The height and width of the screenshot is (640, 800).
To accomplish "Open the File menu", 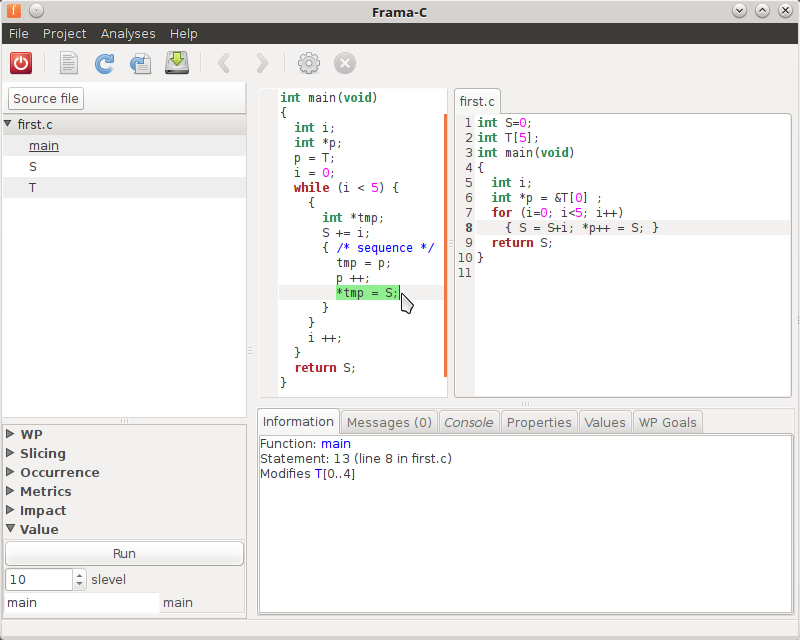I will [x=19, y=34].
